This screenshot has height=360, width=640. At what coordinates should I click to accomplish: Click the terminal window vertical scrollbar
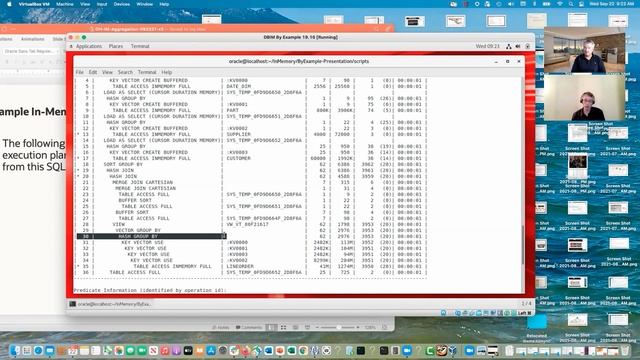click(523, 245)
